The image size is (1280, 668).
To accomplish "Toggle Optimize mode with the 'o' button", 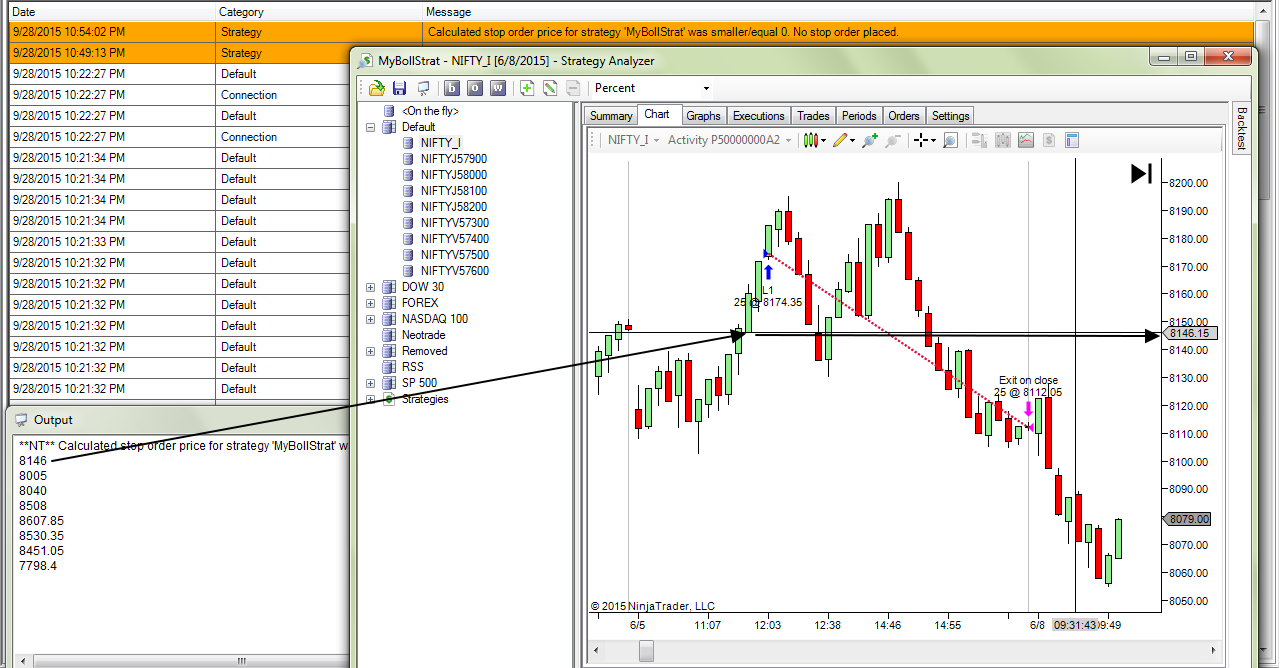I will pos(474,88).
